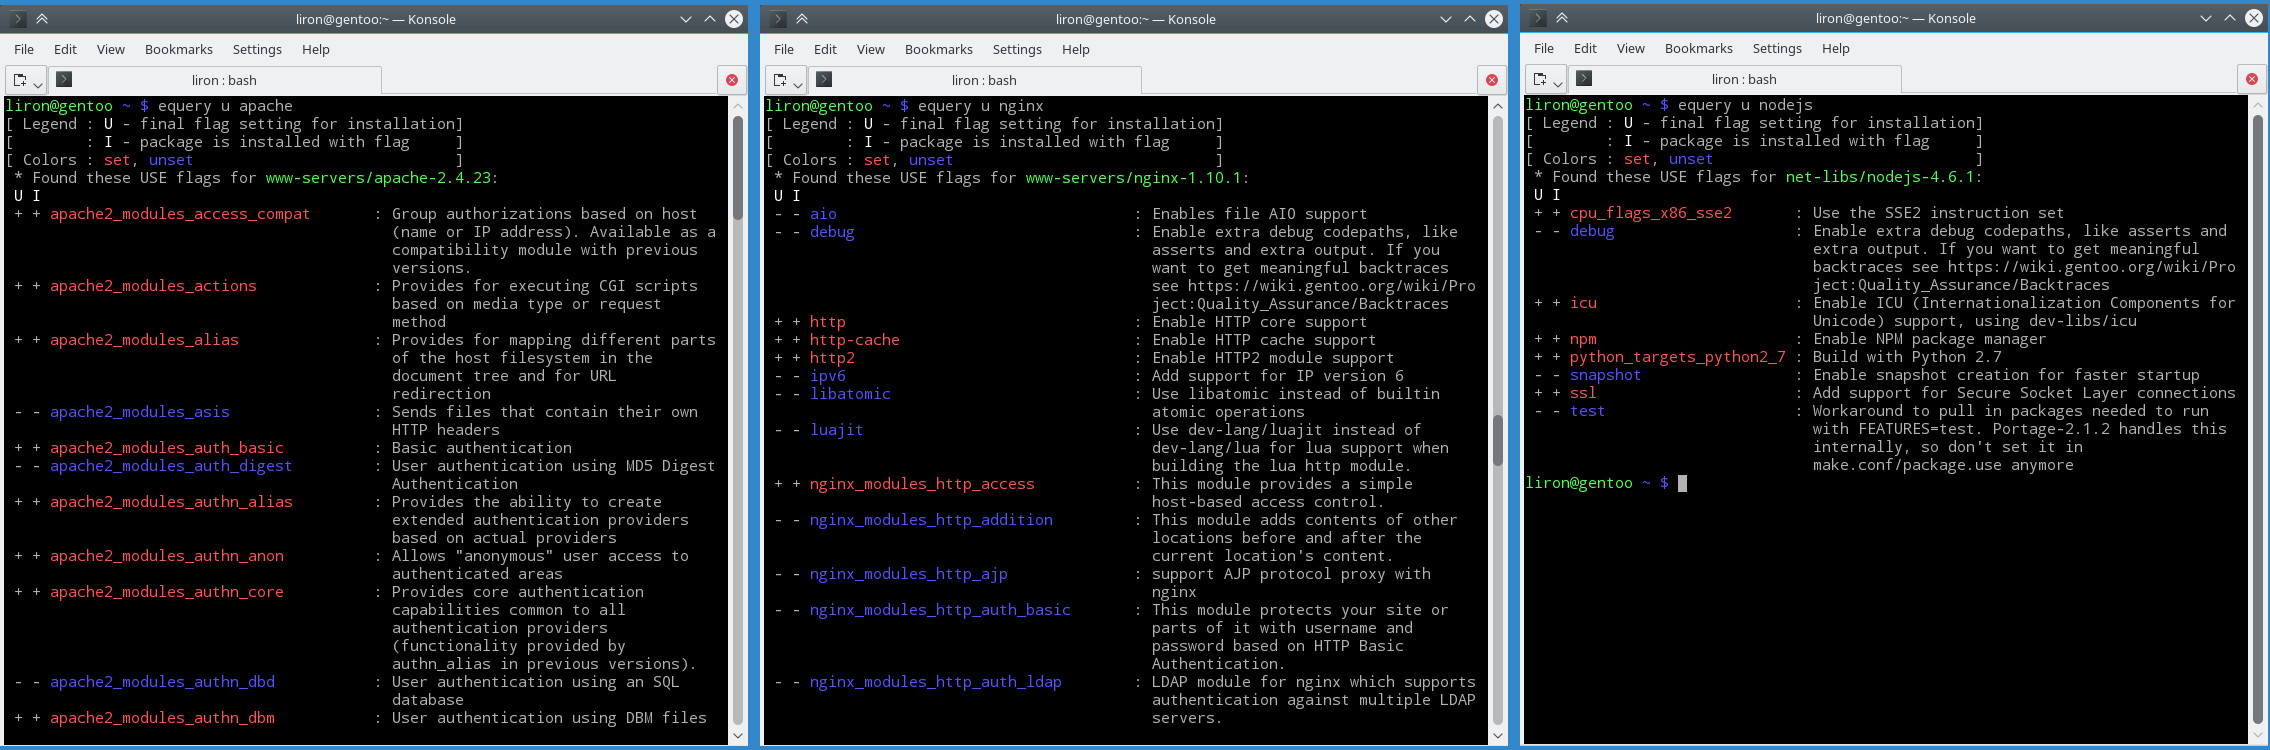Image resolution: width=2270 pixels, height=750 pixels.
Task: Expand the New Tab dropdown arrow in the nodejs window
Action: point(1558,82)
